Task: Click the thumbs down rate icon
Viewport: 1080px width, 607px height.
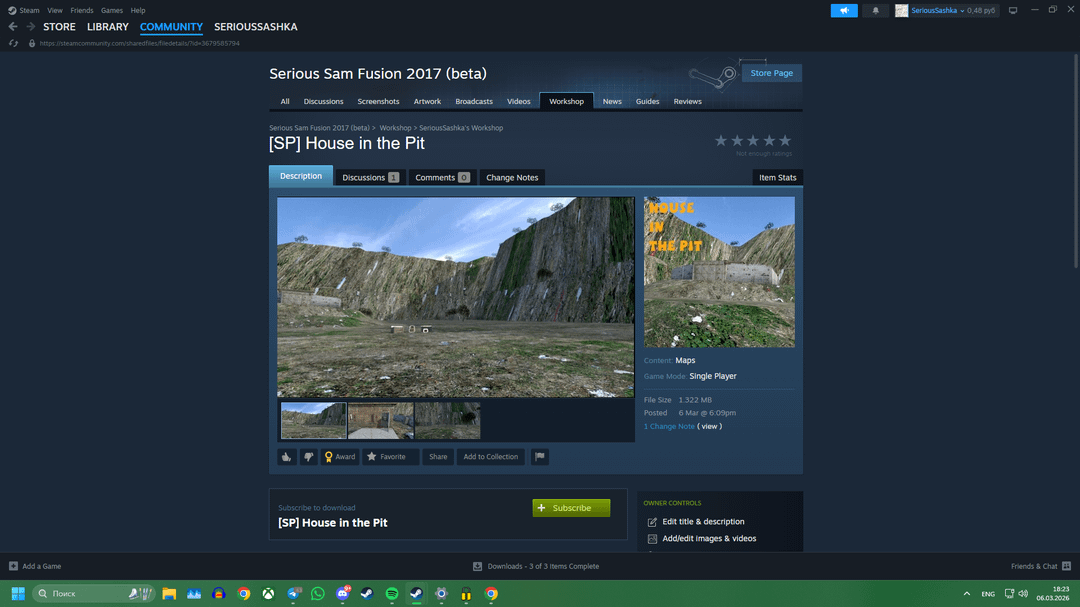Action: pyautogui.click(x=309, y=457)
